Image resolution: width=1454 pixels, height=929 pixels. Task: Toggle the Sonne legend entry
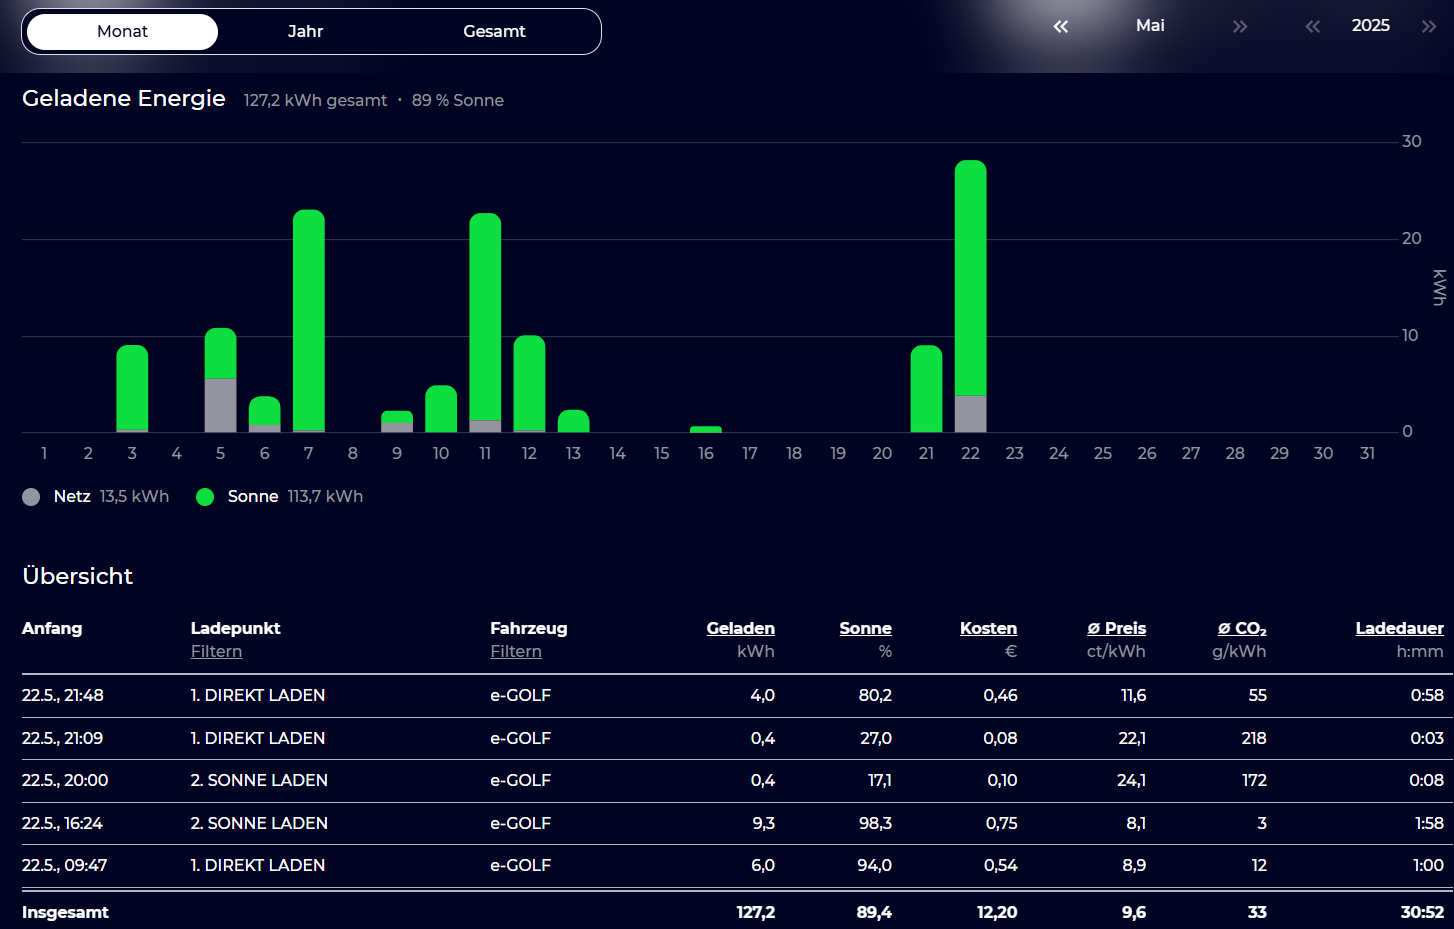point(253,497)
